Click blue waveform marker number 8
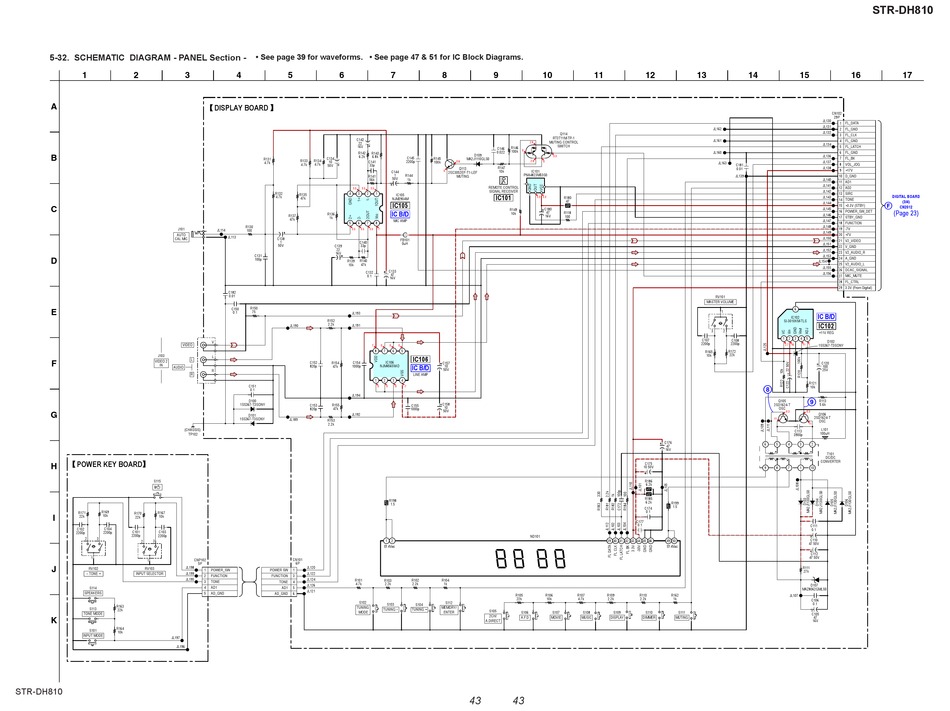The image size is (950, 711). [x=767, y=390]
